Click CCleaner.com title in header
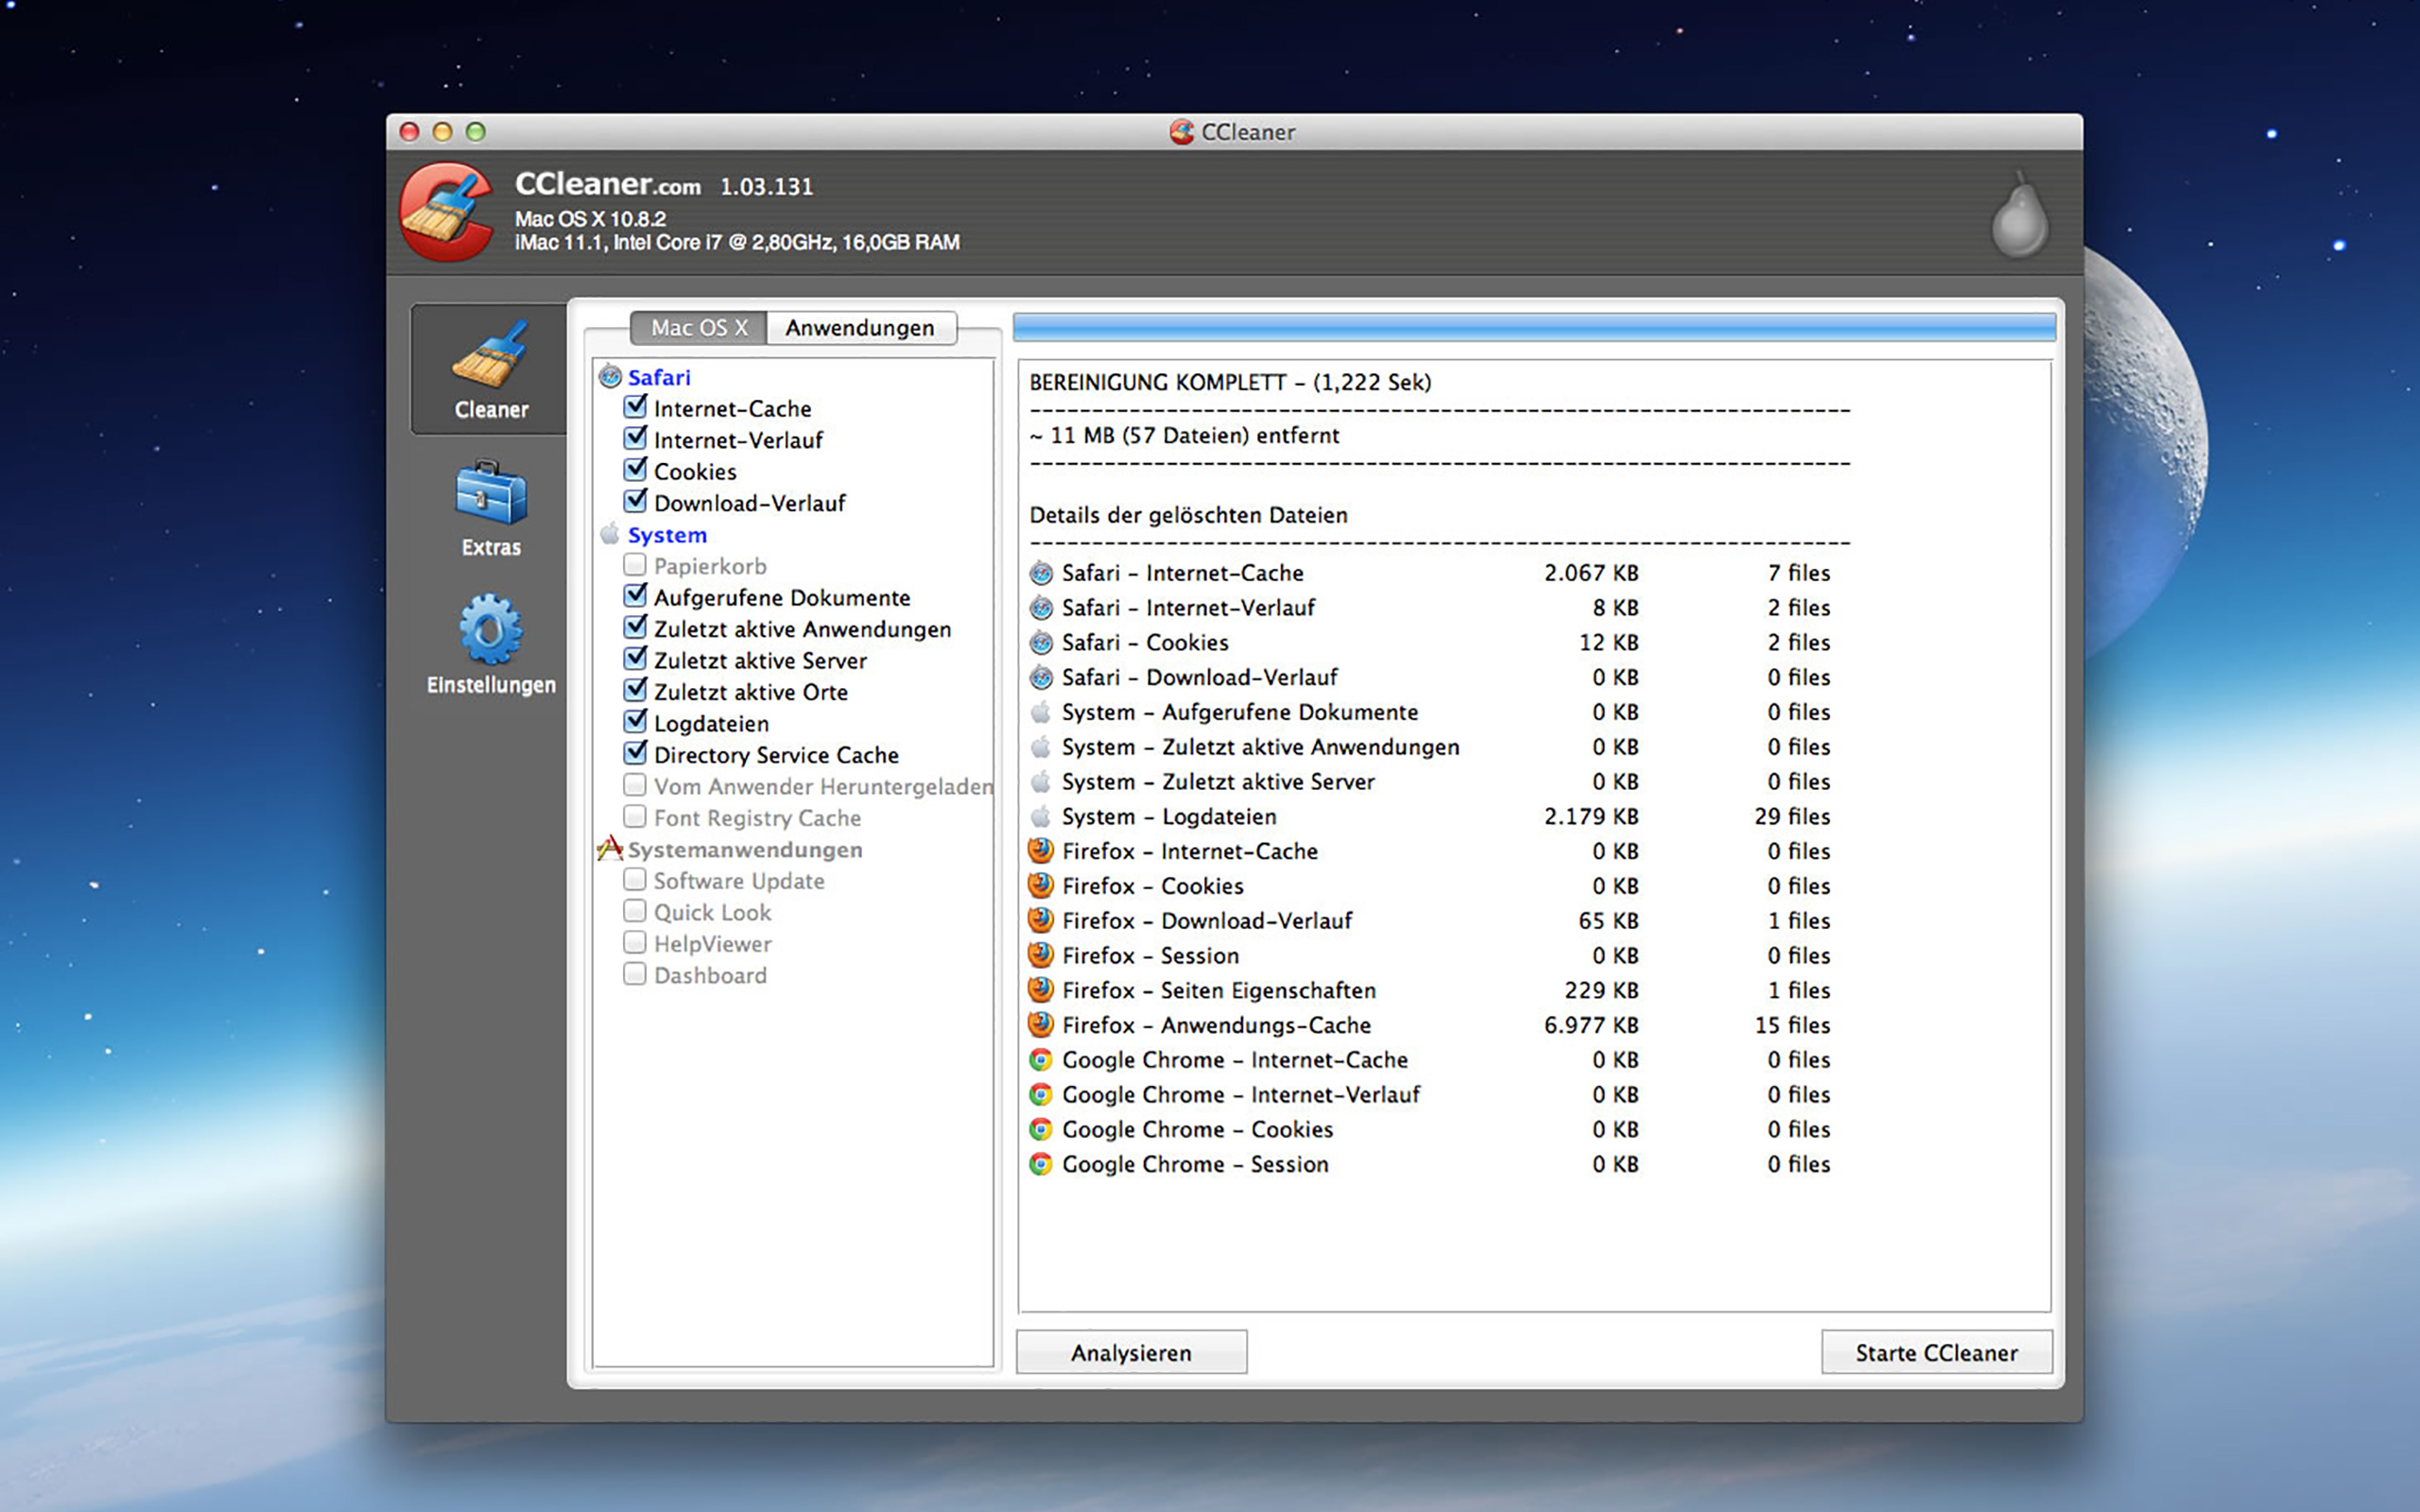Screen dimensions: 2420x1512 [x=608, y=185]
